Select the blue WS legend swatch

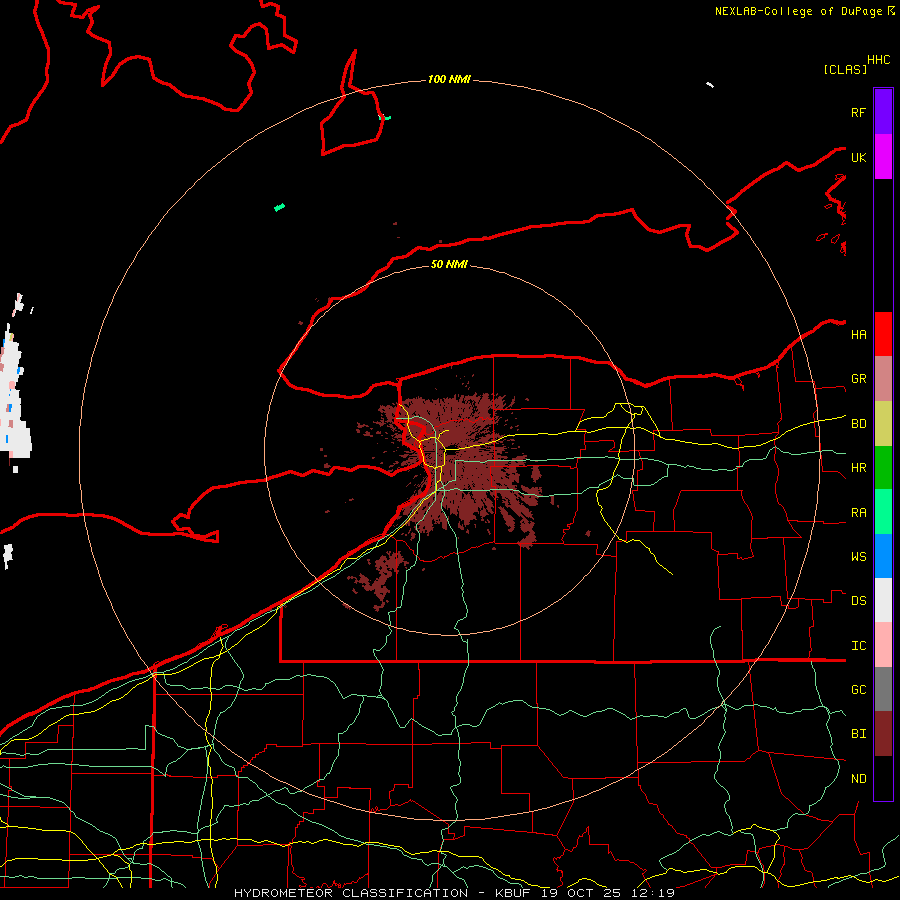pos(883,556)
